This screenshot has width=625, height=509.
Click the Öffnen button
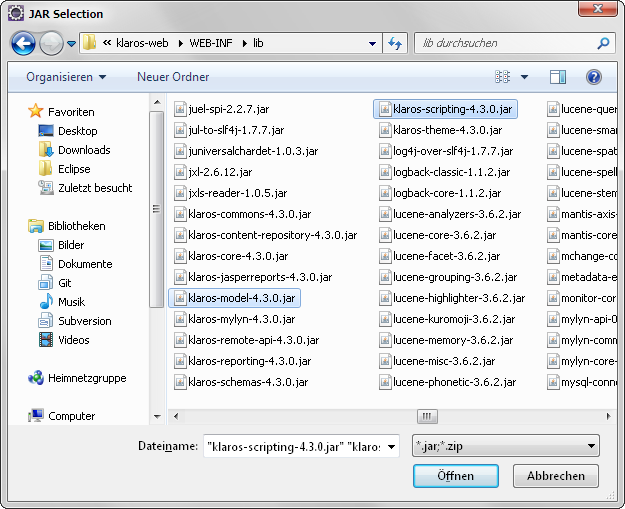(456, 476)
